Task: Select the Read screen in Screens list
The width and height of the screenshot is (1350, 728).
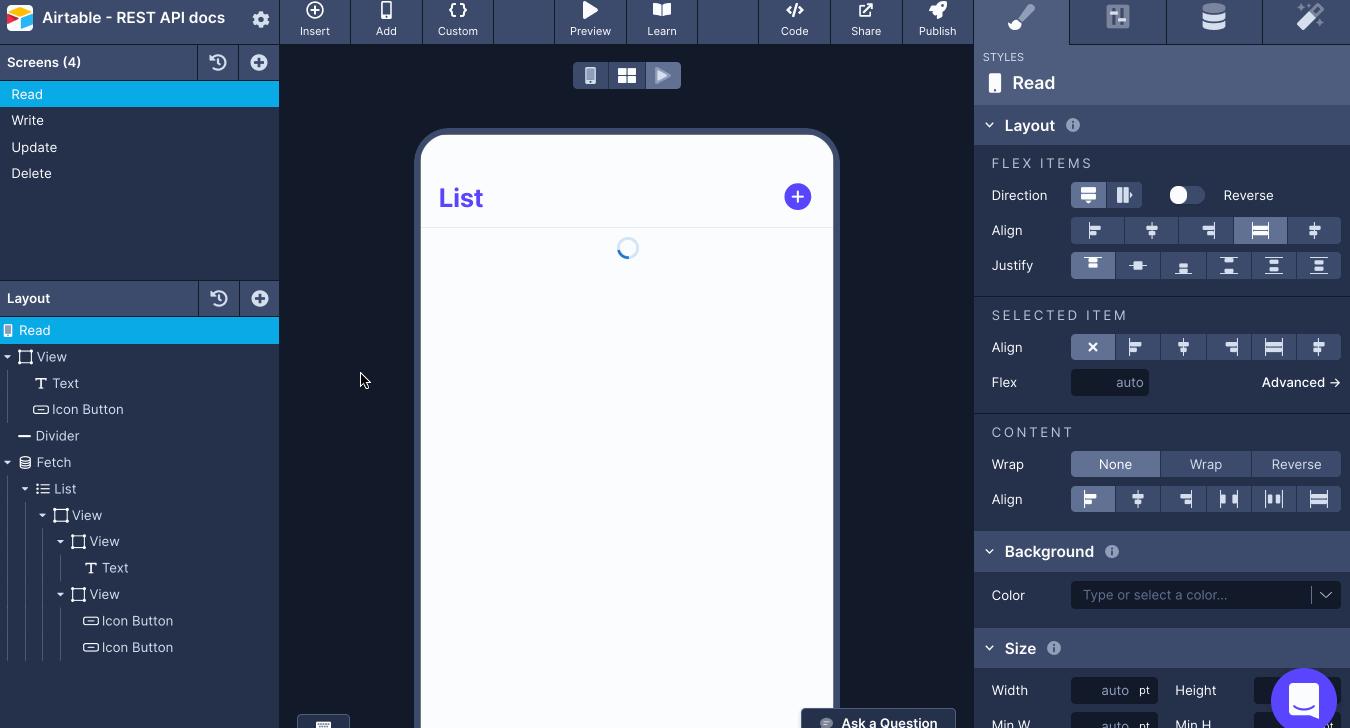Action: tap(139, 94)
